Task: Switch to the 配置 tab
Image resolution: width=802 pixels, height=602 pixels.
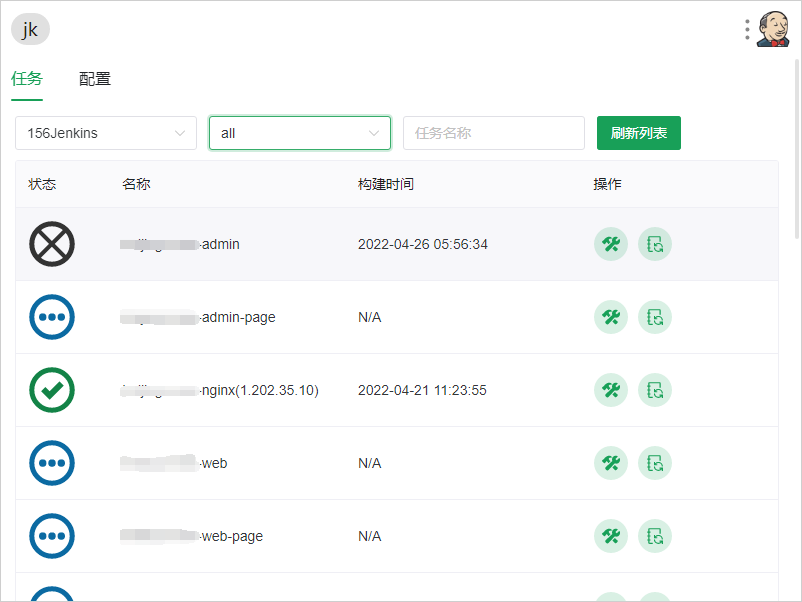Action: pos(95,79)
